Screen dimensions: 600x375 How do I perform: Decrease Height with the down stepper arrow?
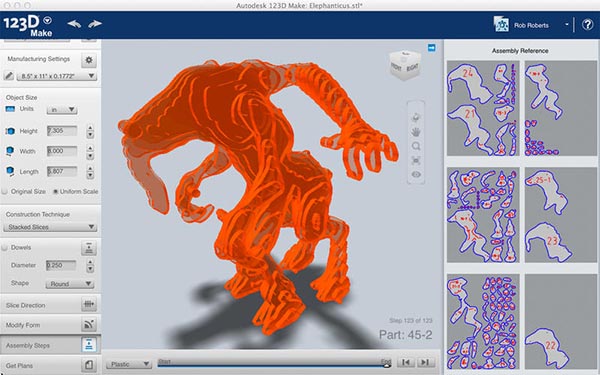[x=90, y=135]
